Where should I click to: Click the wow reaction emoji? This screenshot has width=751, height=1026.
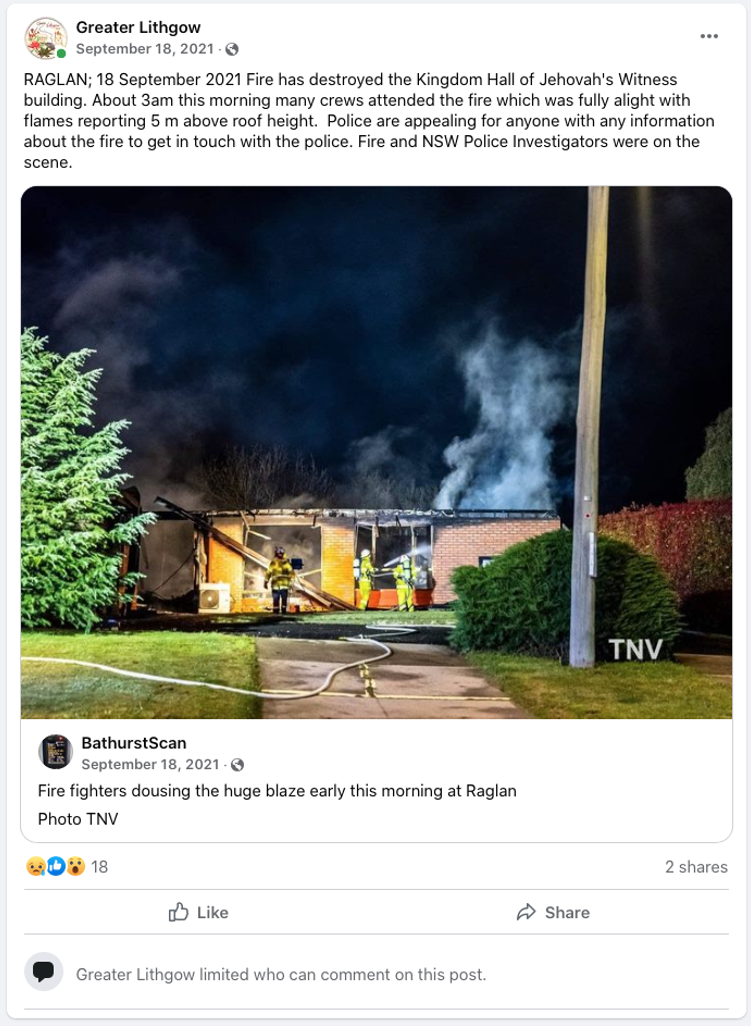pos(76,867)
